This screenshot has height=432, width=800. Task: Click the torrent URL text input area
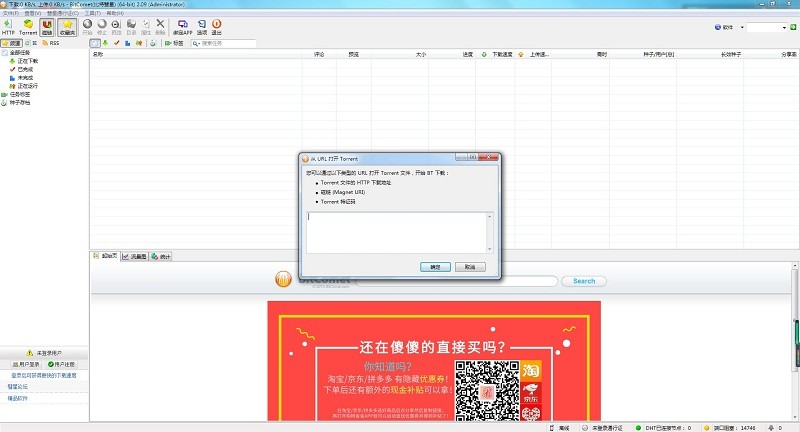pyautogui.click(x=398, y=232)
